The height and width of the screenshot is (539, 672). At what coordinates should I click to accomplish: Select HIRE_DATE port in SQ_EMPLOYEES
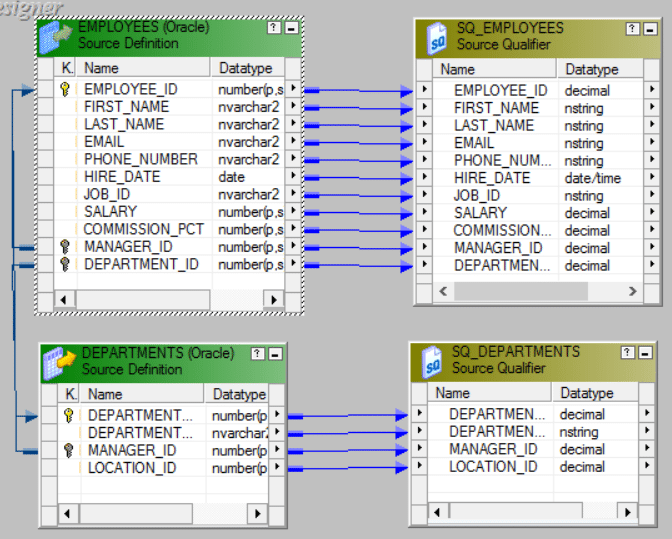(538, 178)
